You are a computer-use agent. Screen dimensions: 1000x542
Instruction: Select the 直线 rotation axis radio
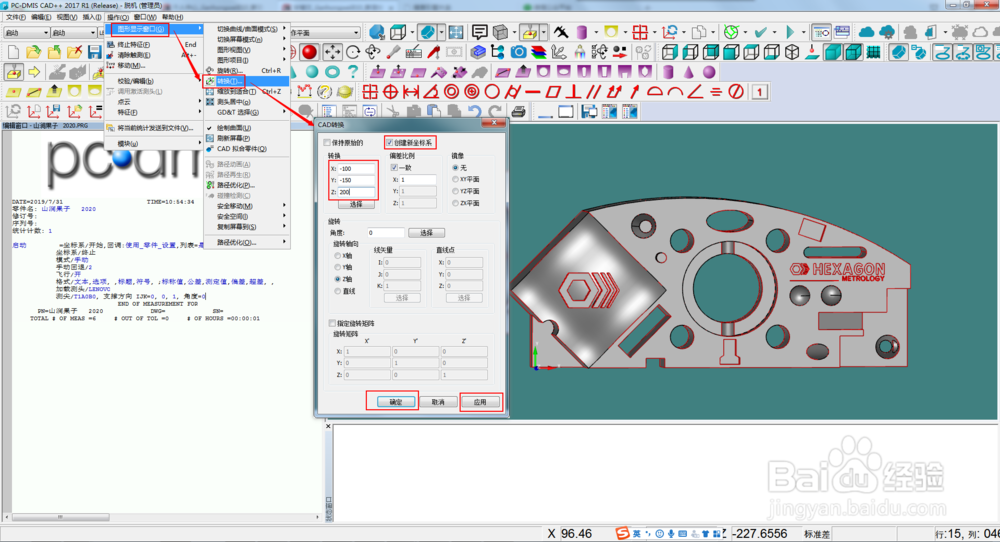[338, 291]
